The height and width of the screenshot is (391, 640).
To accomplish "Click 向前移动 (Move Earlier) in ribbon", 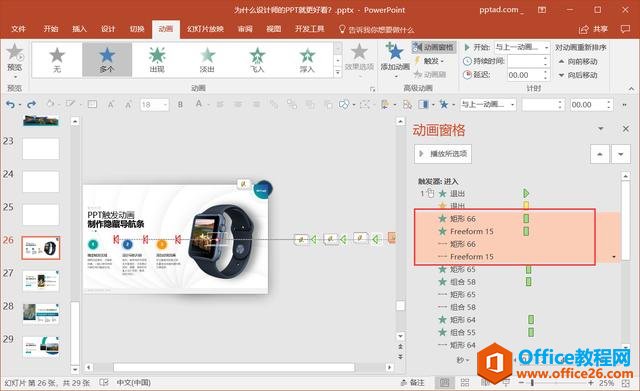I will coord(578,61).
